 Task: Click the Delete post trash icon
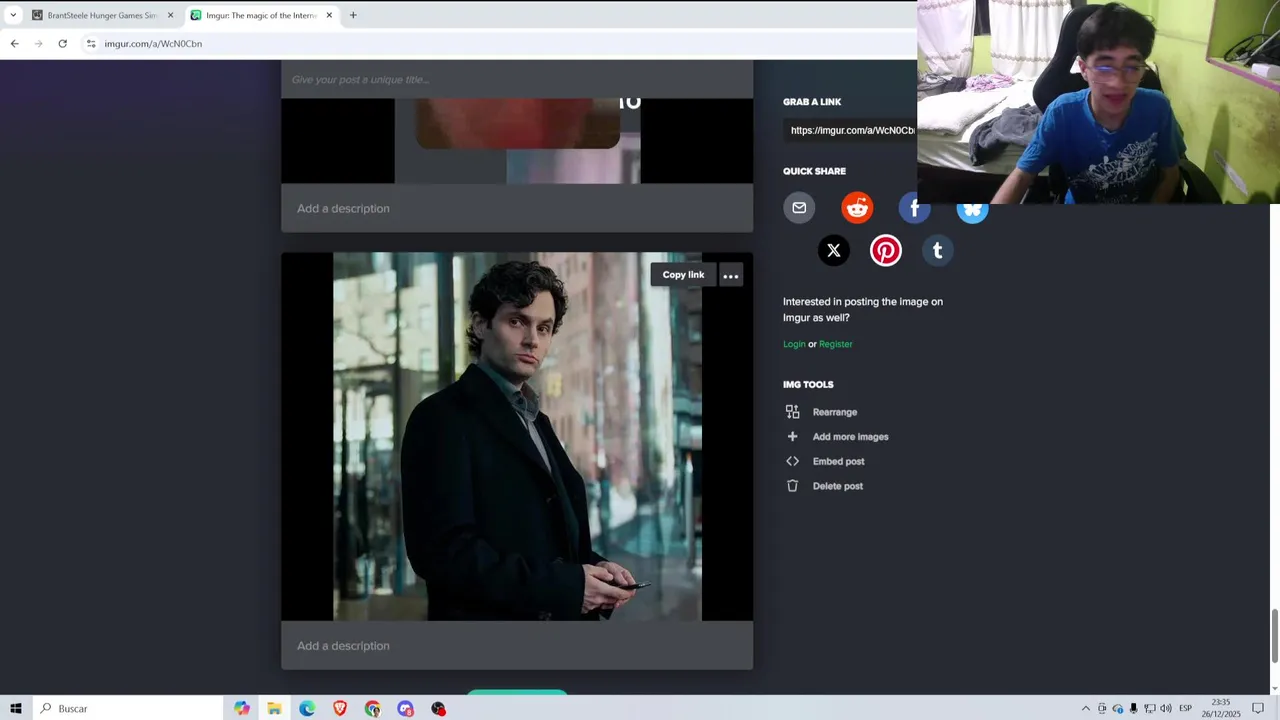tap(792, 486)
